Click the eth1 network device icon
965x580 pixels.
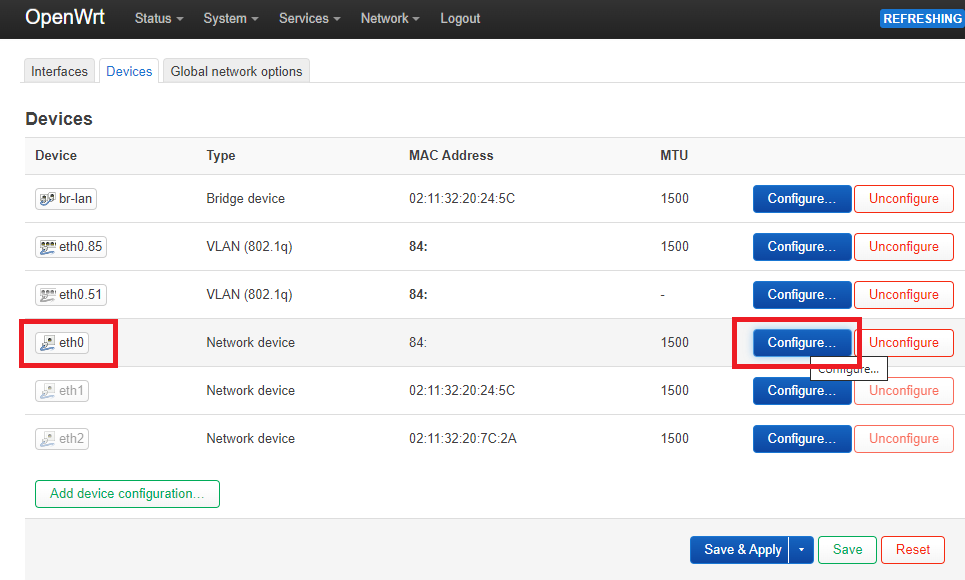[47, 391]
